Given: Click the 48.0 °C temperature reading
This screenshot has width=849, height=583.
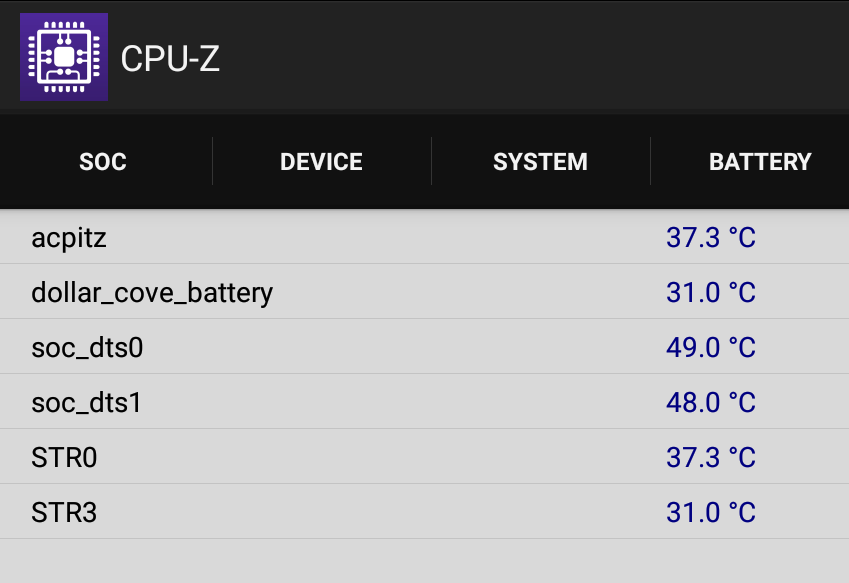Looking at the screenshot, I should click(710, 402).
